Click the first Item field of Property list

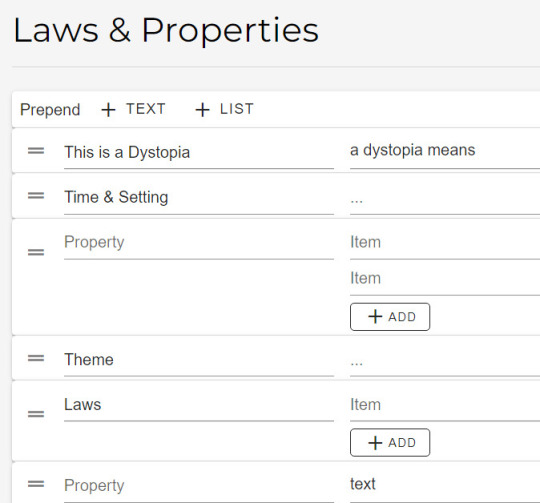[445, 243]
